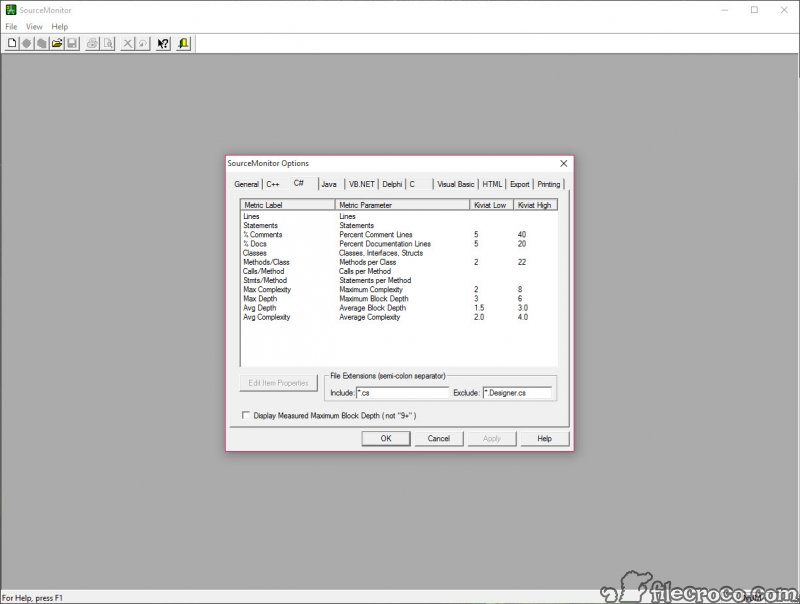This screenshot has height=604, width=800.
Task: Click the context help cursor icon
Action: pos(163,43)
